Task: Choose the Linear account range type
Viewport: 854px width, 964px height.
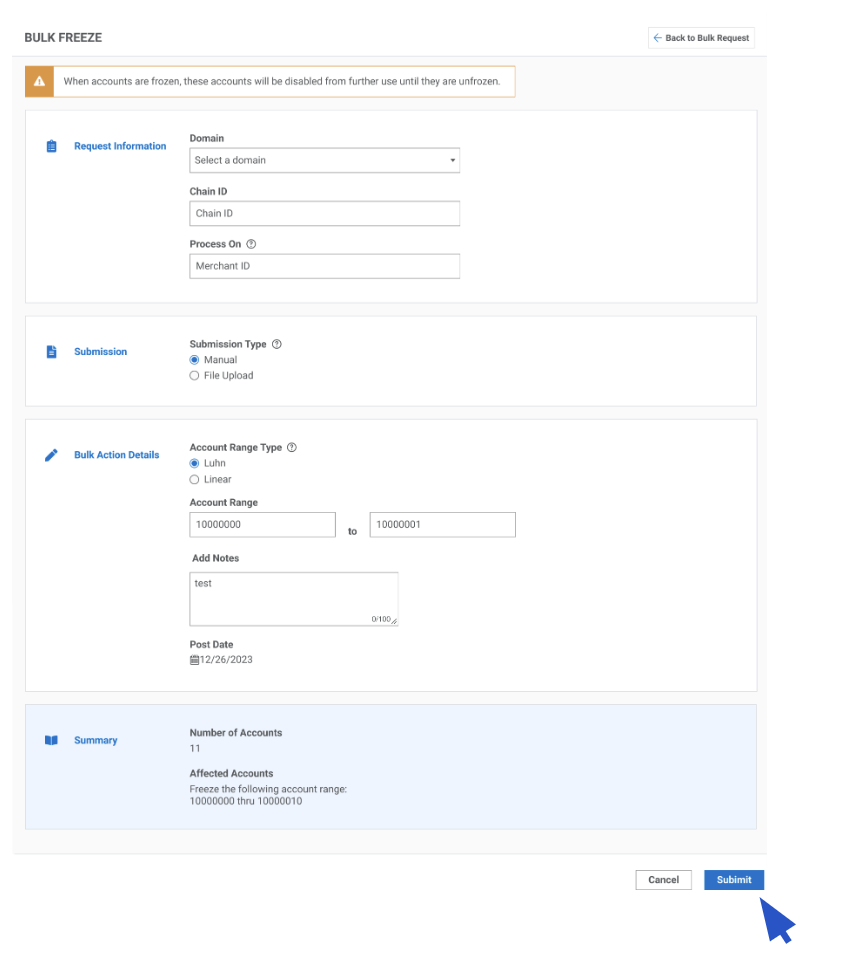Action: click(194, 480)
